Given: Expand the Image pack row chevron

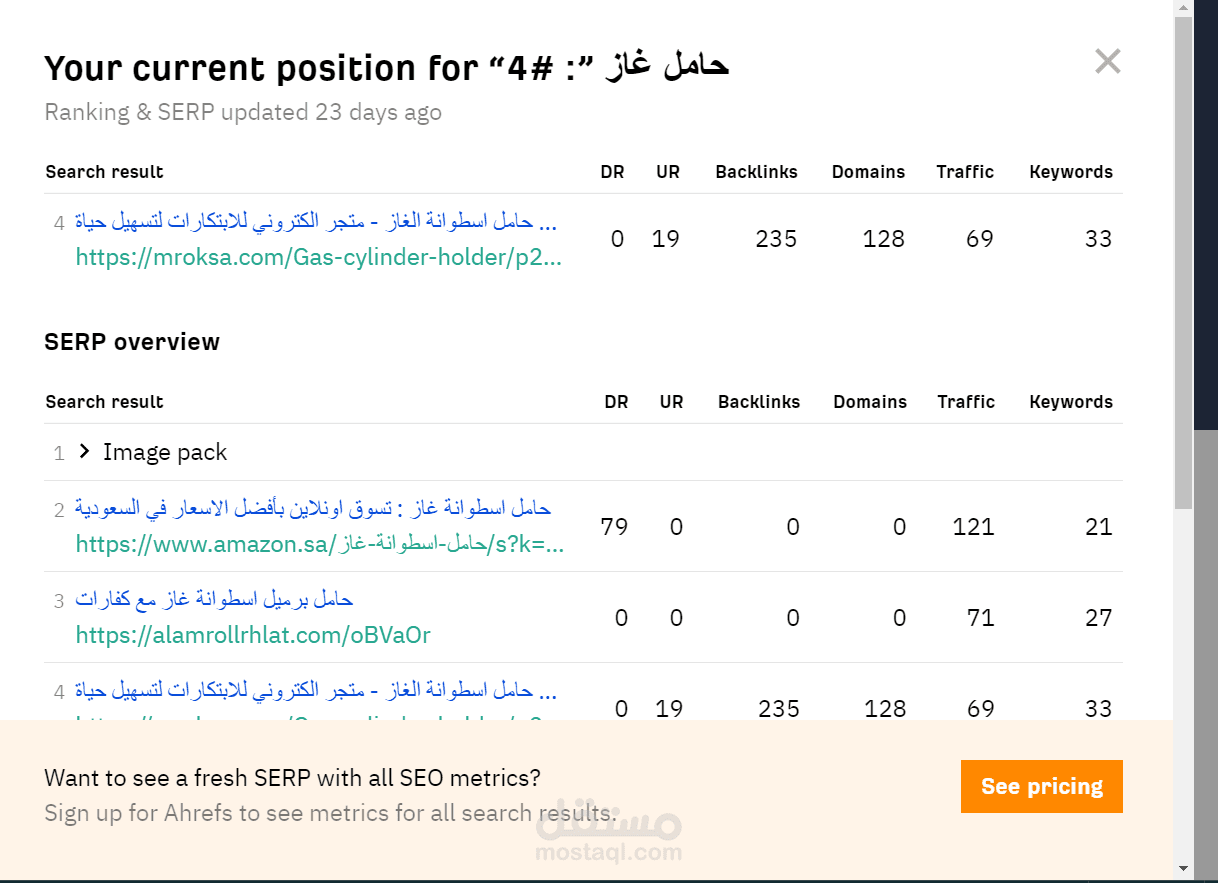Looking at the screenshot, I should 84,453.
